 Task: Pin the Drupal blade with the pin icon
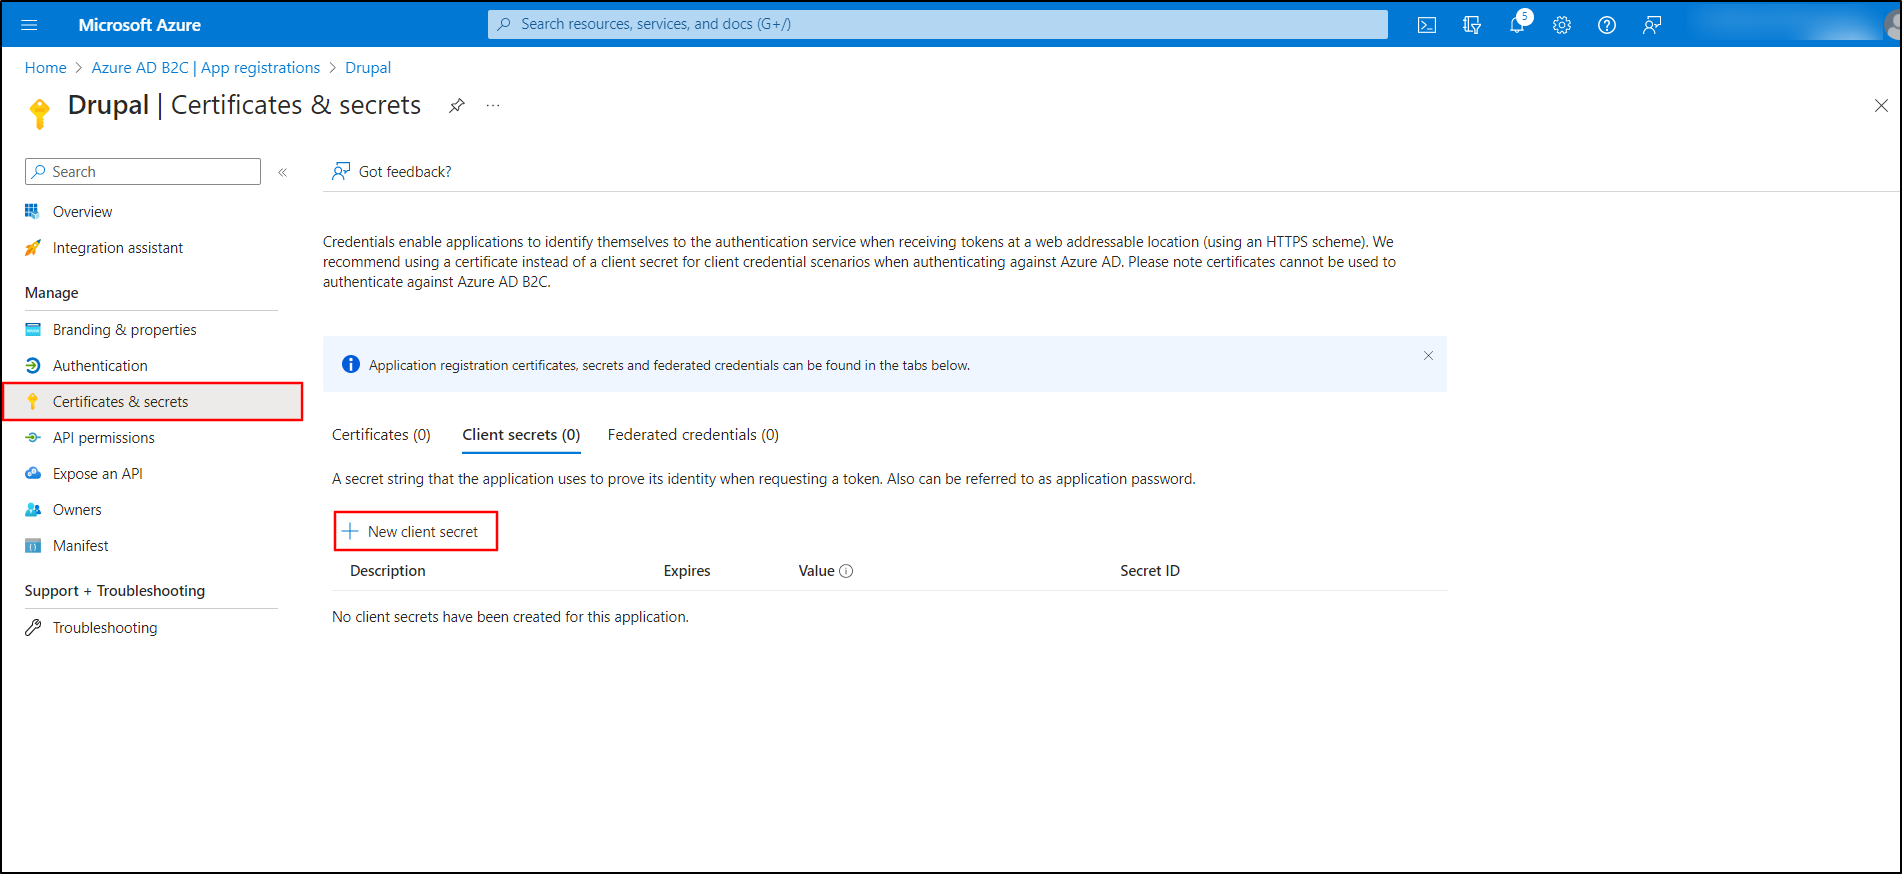coord(457,106)
